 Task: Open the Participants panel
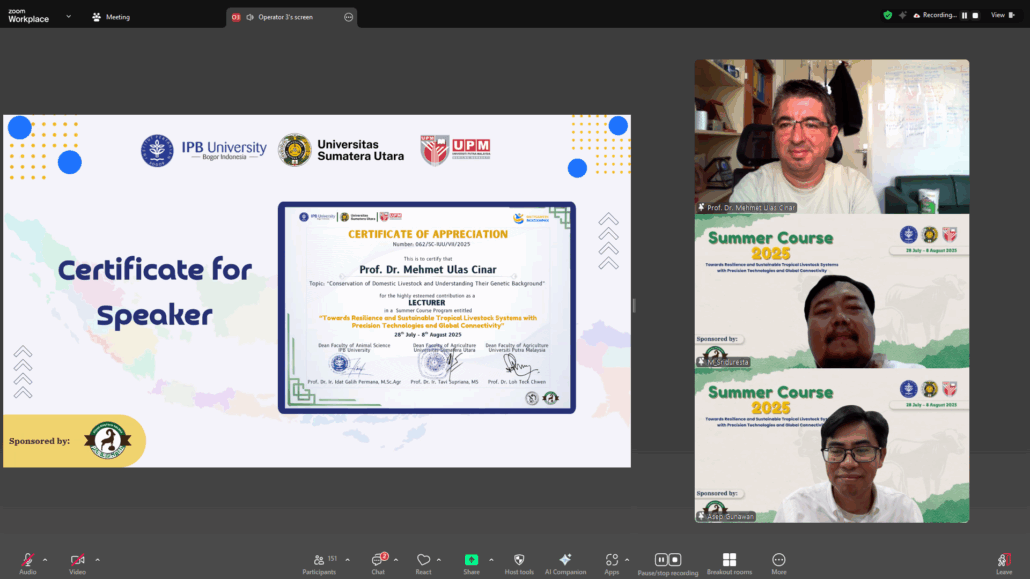[318, 560]
